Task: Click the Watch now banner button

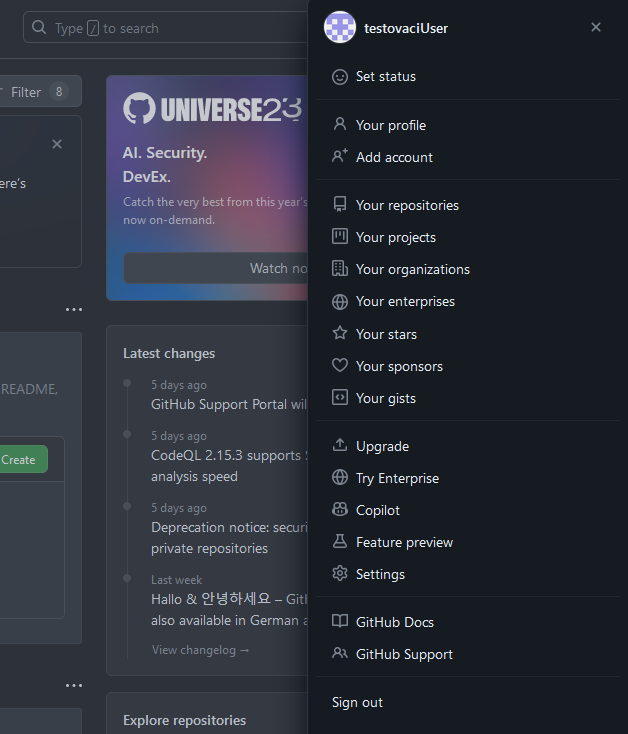Action: pos(216,268)
